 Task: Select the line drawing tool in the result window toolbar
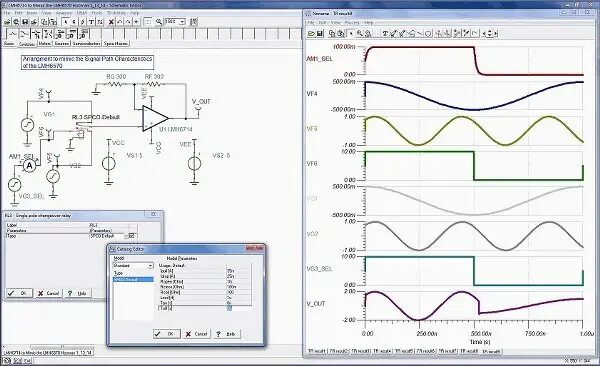419,34
